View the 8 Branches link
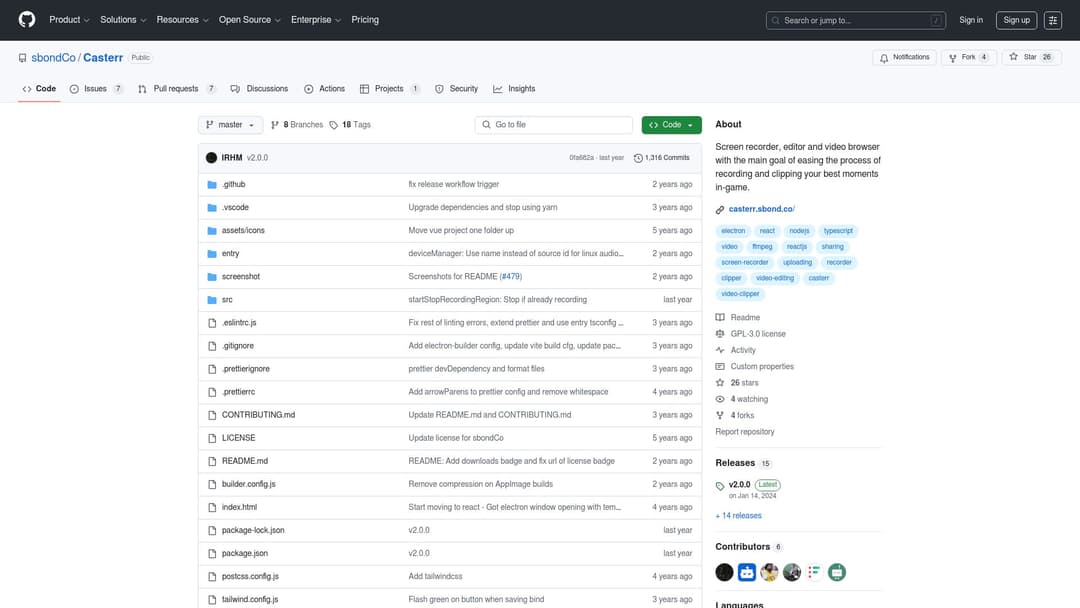Image resolution: width=1080 pixels, height=608 pixels. click(297, 125)
